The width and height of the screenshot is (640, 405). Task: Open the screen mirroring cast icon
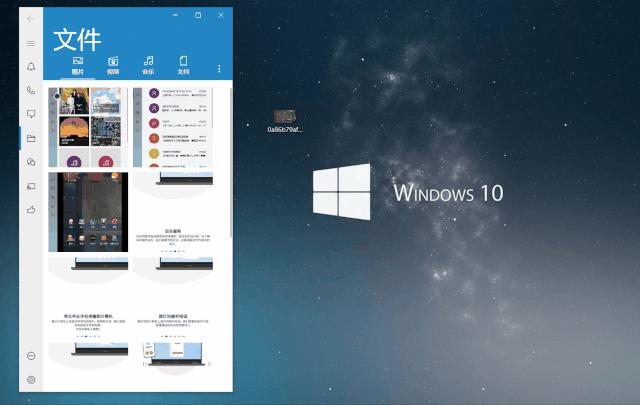tap(31, 186)
